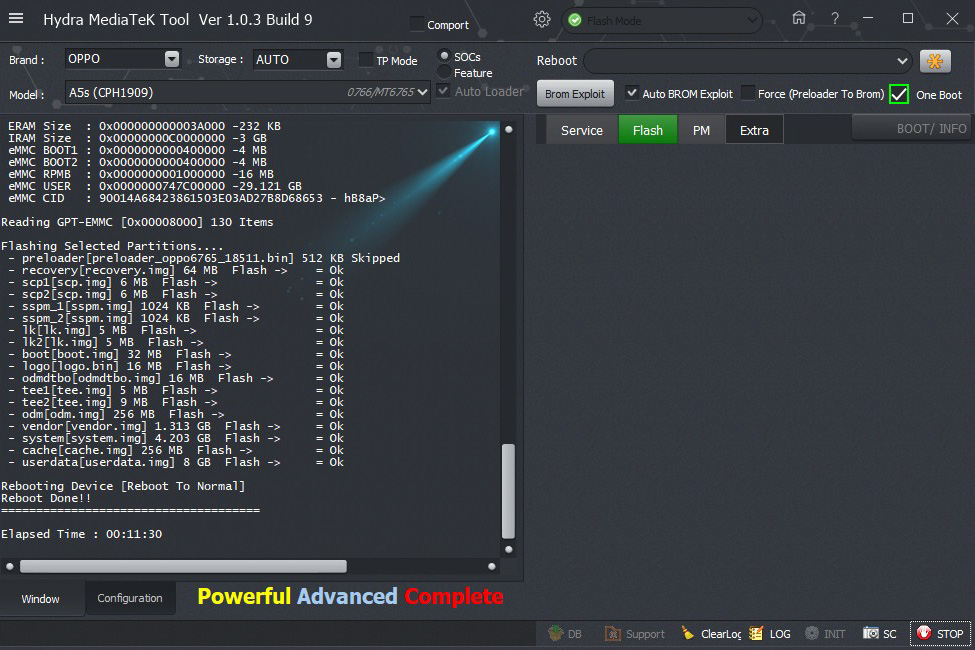Open the Extra tab
The width and height of the screenshot is (975, 650).
tap(754, 130)
